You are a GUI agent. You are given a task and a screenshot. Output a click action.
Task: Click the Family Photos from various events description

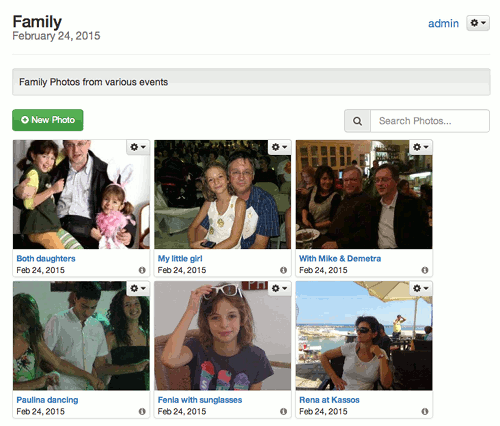[x=93, y=82]
